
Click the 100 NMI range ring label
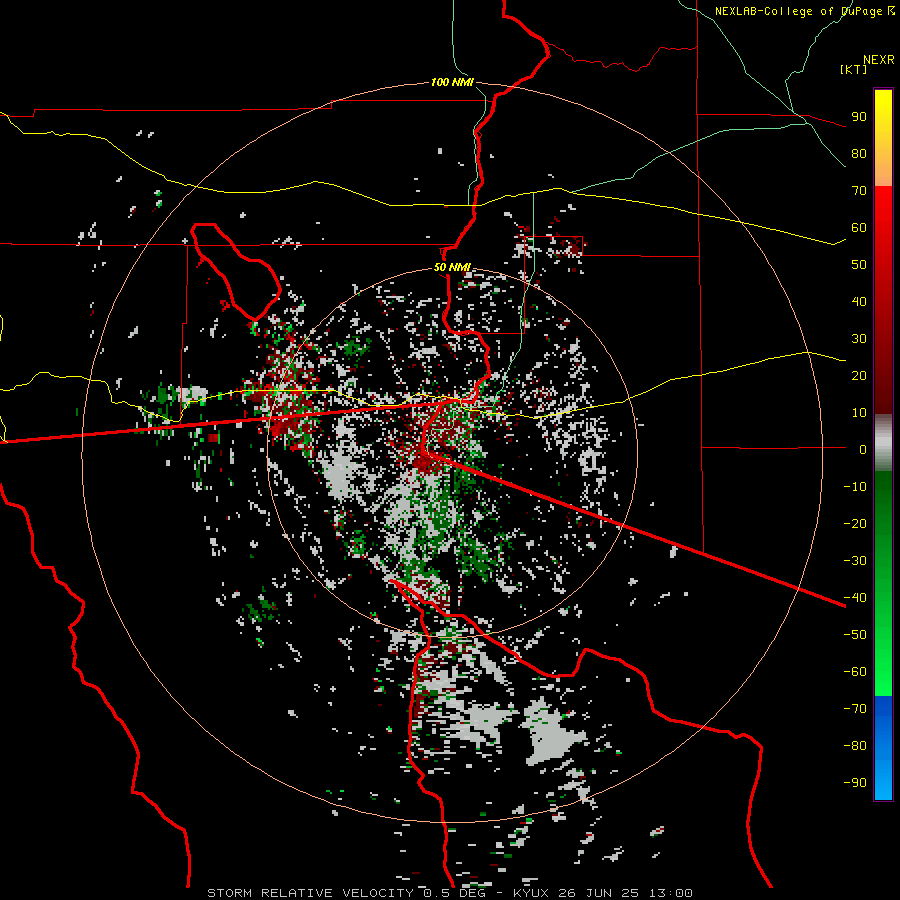[x=452, y=82]
